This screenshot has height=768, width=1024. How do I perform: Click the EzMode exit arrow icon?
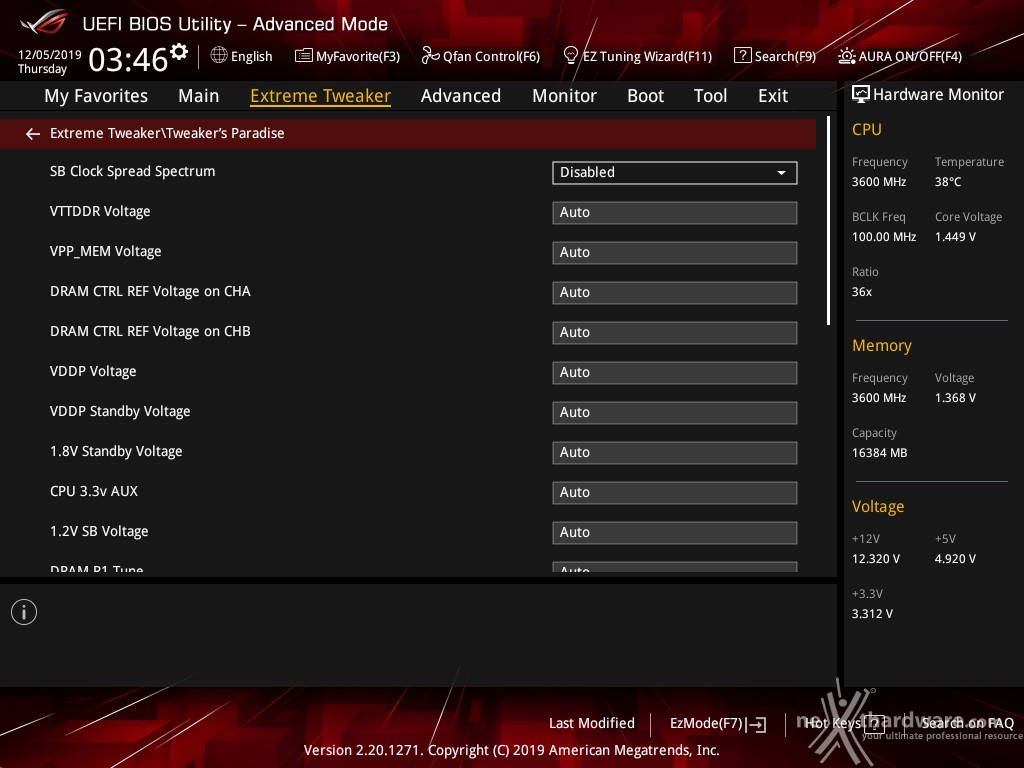757,724
